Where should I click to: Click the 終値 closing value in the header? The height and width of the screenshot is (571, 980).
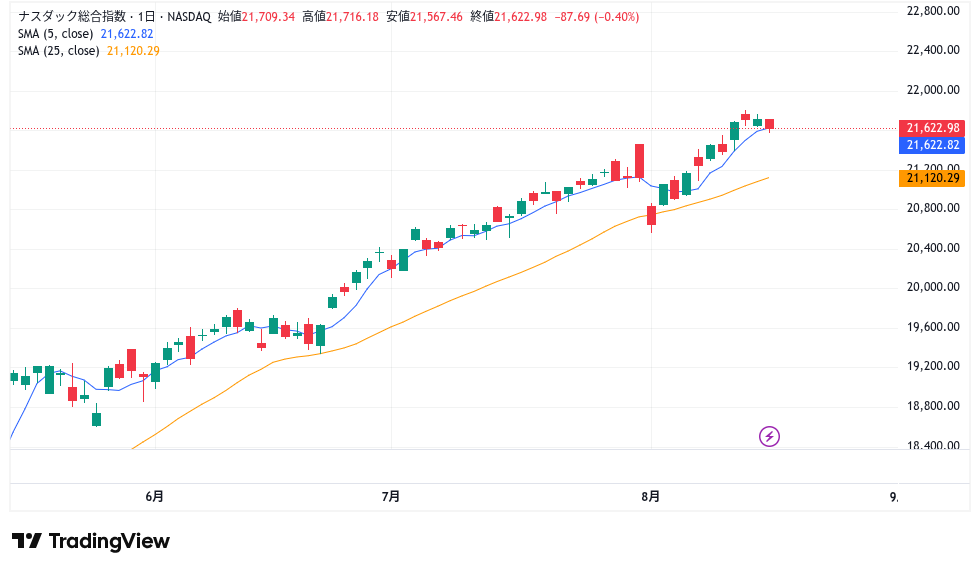(x=521, y=17)
